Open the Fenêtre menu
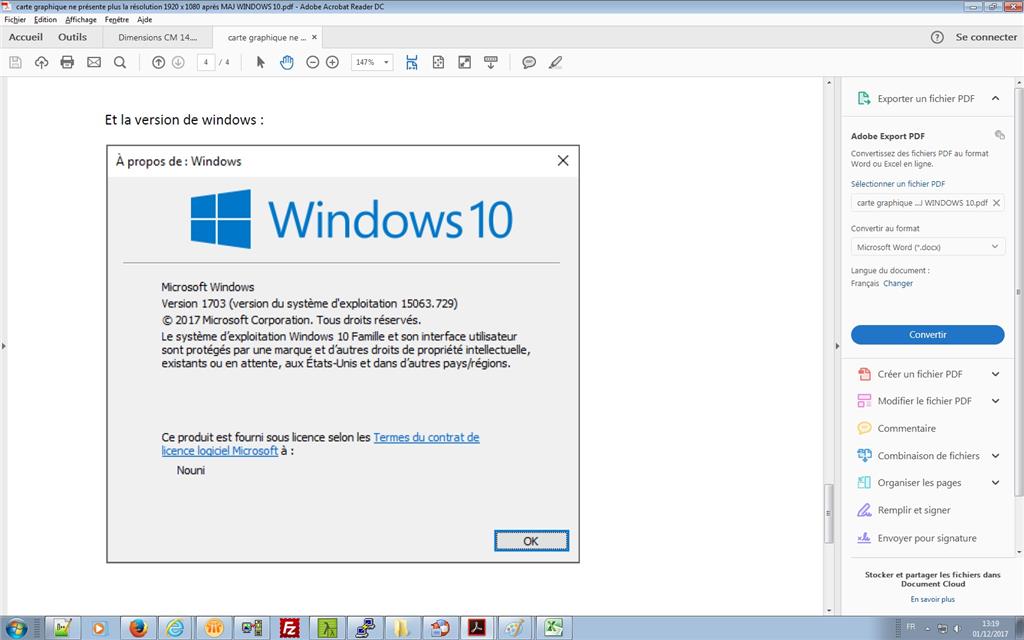 [x=117, y=20]
